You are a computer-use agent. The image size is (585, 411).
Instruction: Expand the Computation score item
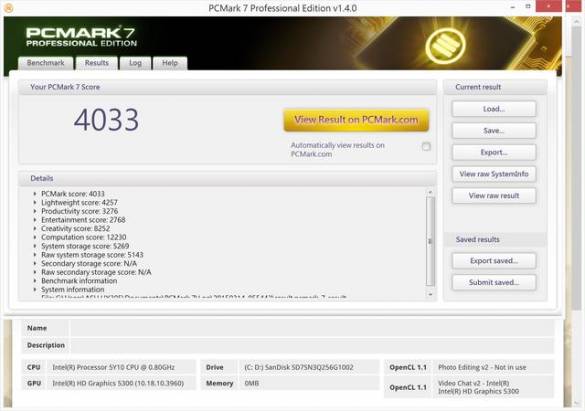point(35,237)
